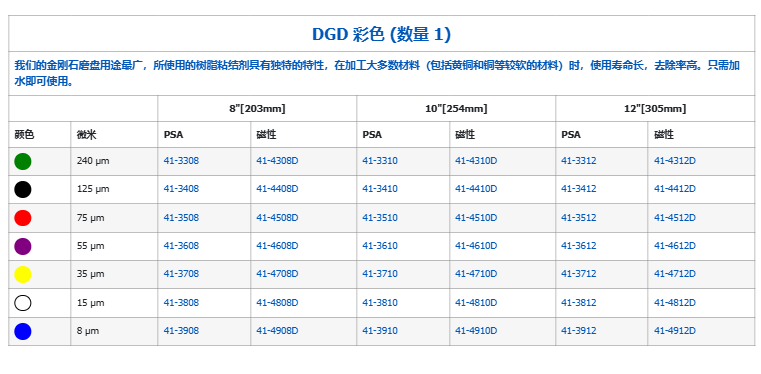Click the 10"[254mm] column header
This screenshot has width=761, height=374.
tap(456, 109)
